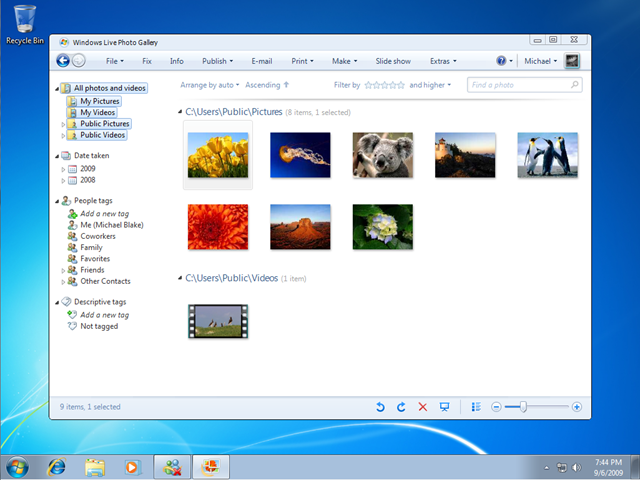Toggle Ascending sort order
Viewport: 640px width, 480px height.
267,85
